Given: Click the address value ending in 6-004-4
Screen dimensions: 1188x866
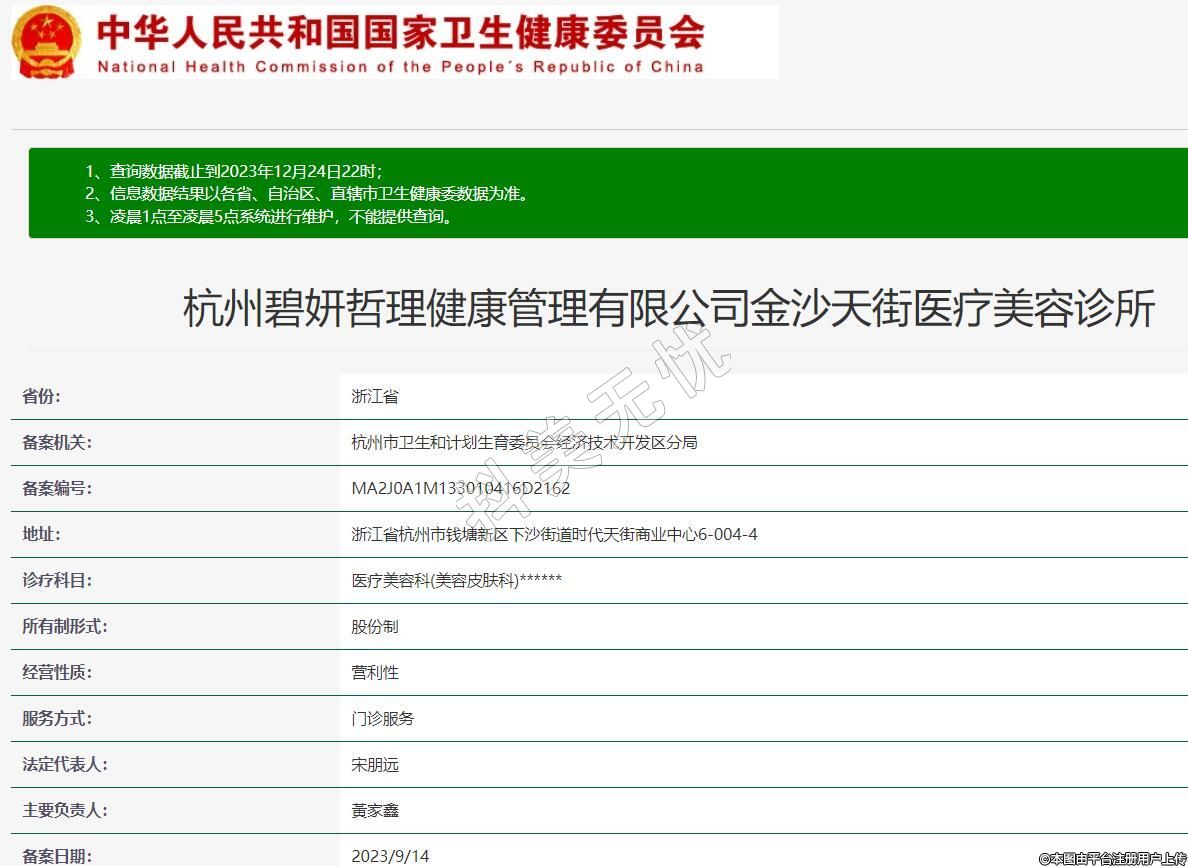Looking at the screenshot, I should (554, 535).
